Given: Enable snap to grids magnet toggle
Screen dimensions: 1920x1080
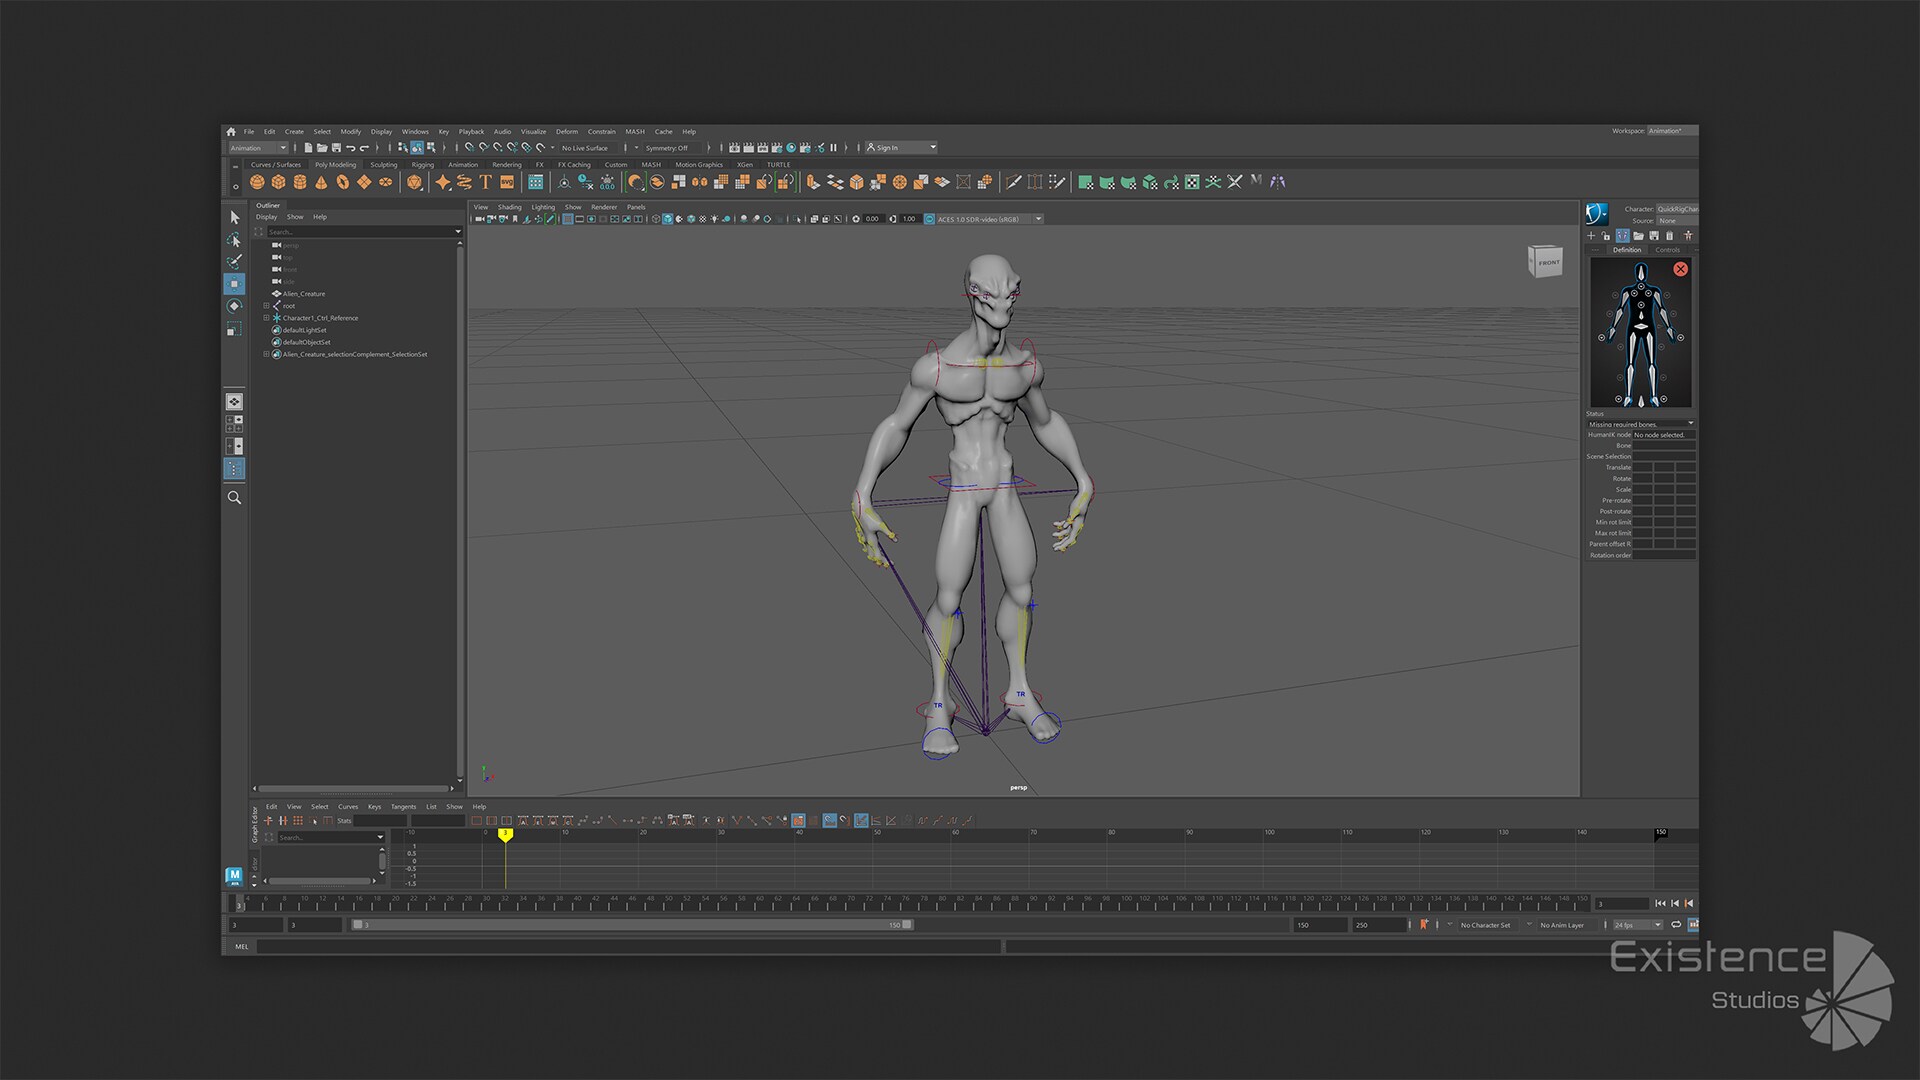Looking at the screenshot, I should coord(469,147).
